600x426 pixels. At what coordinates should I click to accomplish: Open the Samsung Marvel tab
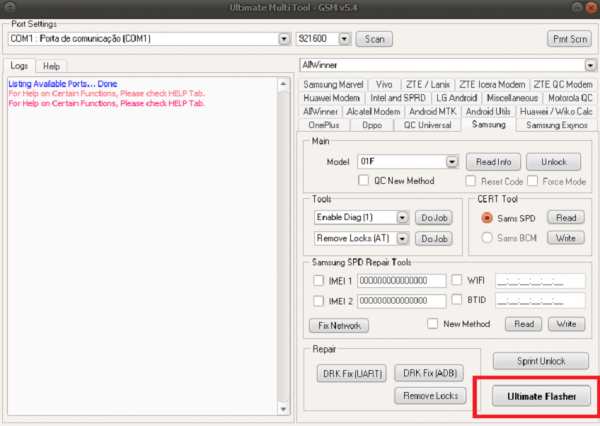[333, 85]
